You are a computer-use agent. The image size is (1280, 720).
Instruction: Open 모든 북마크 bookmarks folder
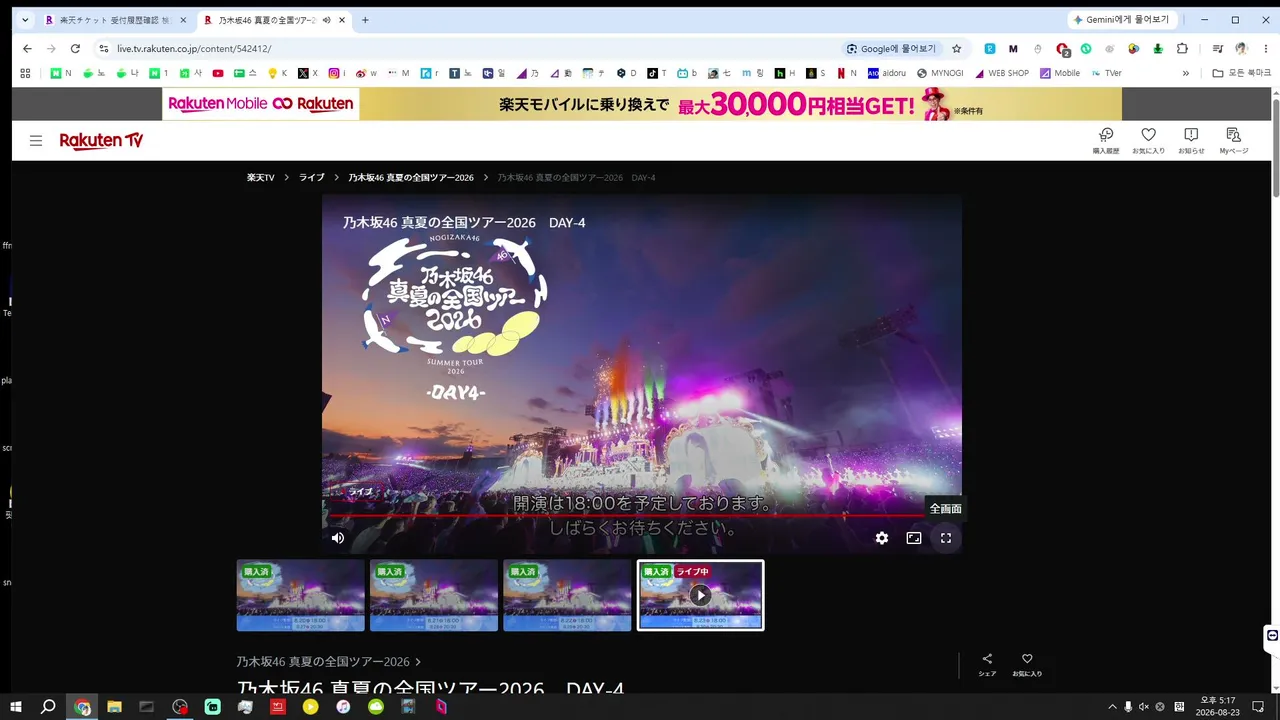pos(1242,73)
